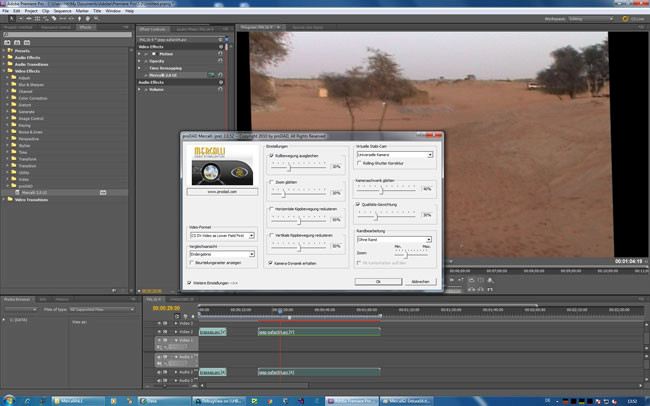Open Mercalli setup icon in Effect Controls
Screen dimensions: 650x406
211,75
